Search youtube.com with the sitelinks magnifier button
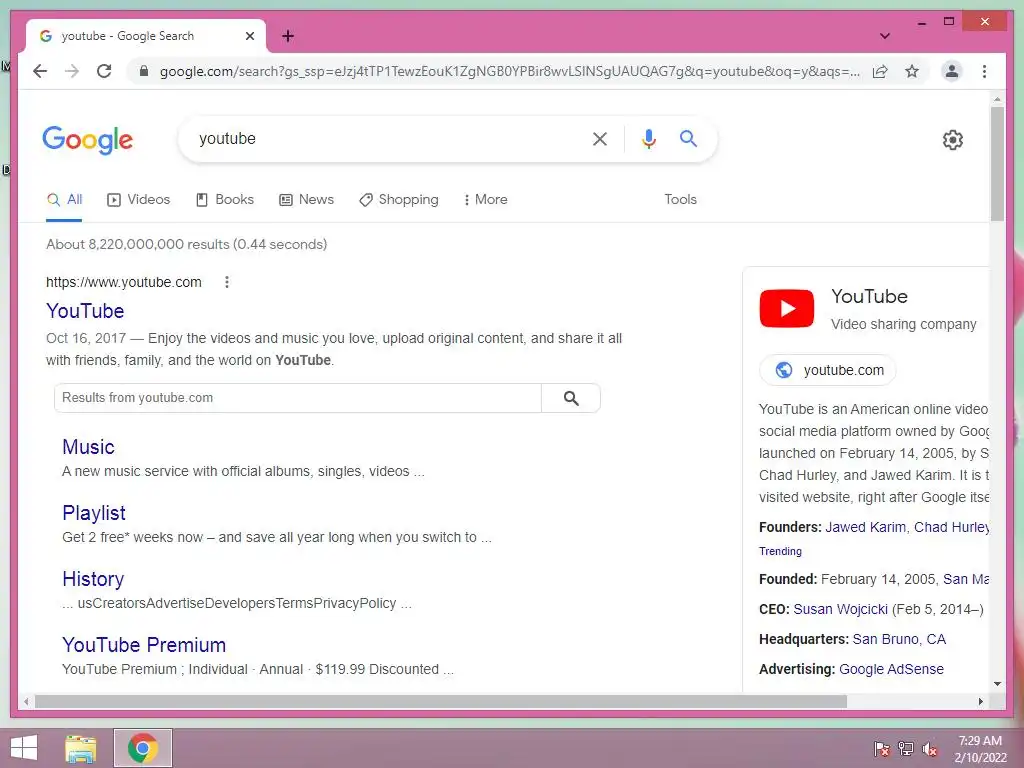Image resolution: width=1024 pixels, height=768 pixels. (571, 398)
